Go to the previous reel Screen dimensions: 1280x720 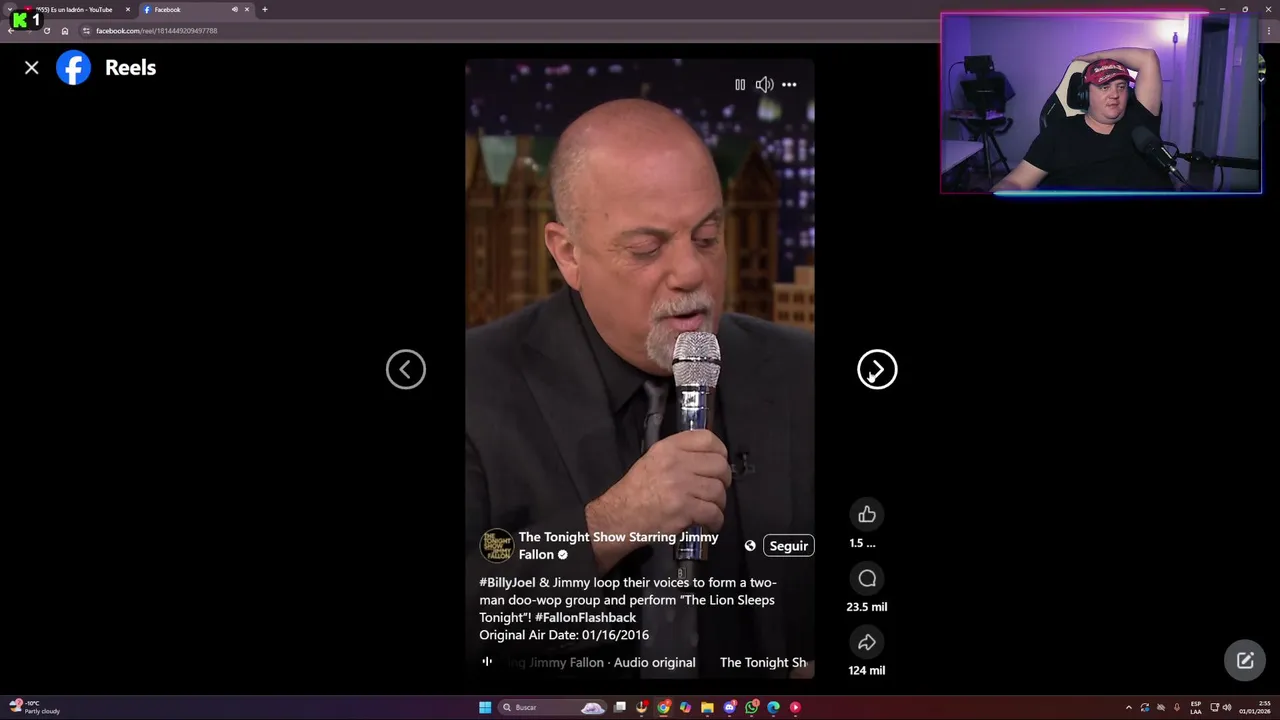coord(406,369)
